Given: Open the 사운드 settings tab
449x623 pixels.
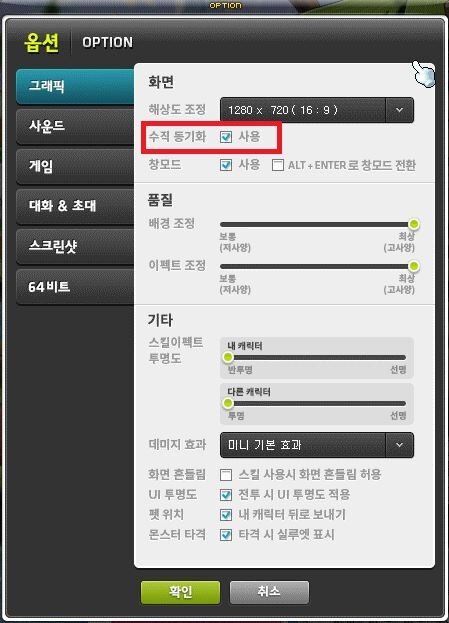Looking at the screenshot, I should click(x=75, y=127).
